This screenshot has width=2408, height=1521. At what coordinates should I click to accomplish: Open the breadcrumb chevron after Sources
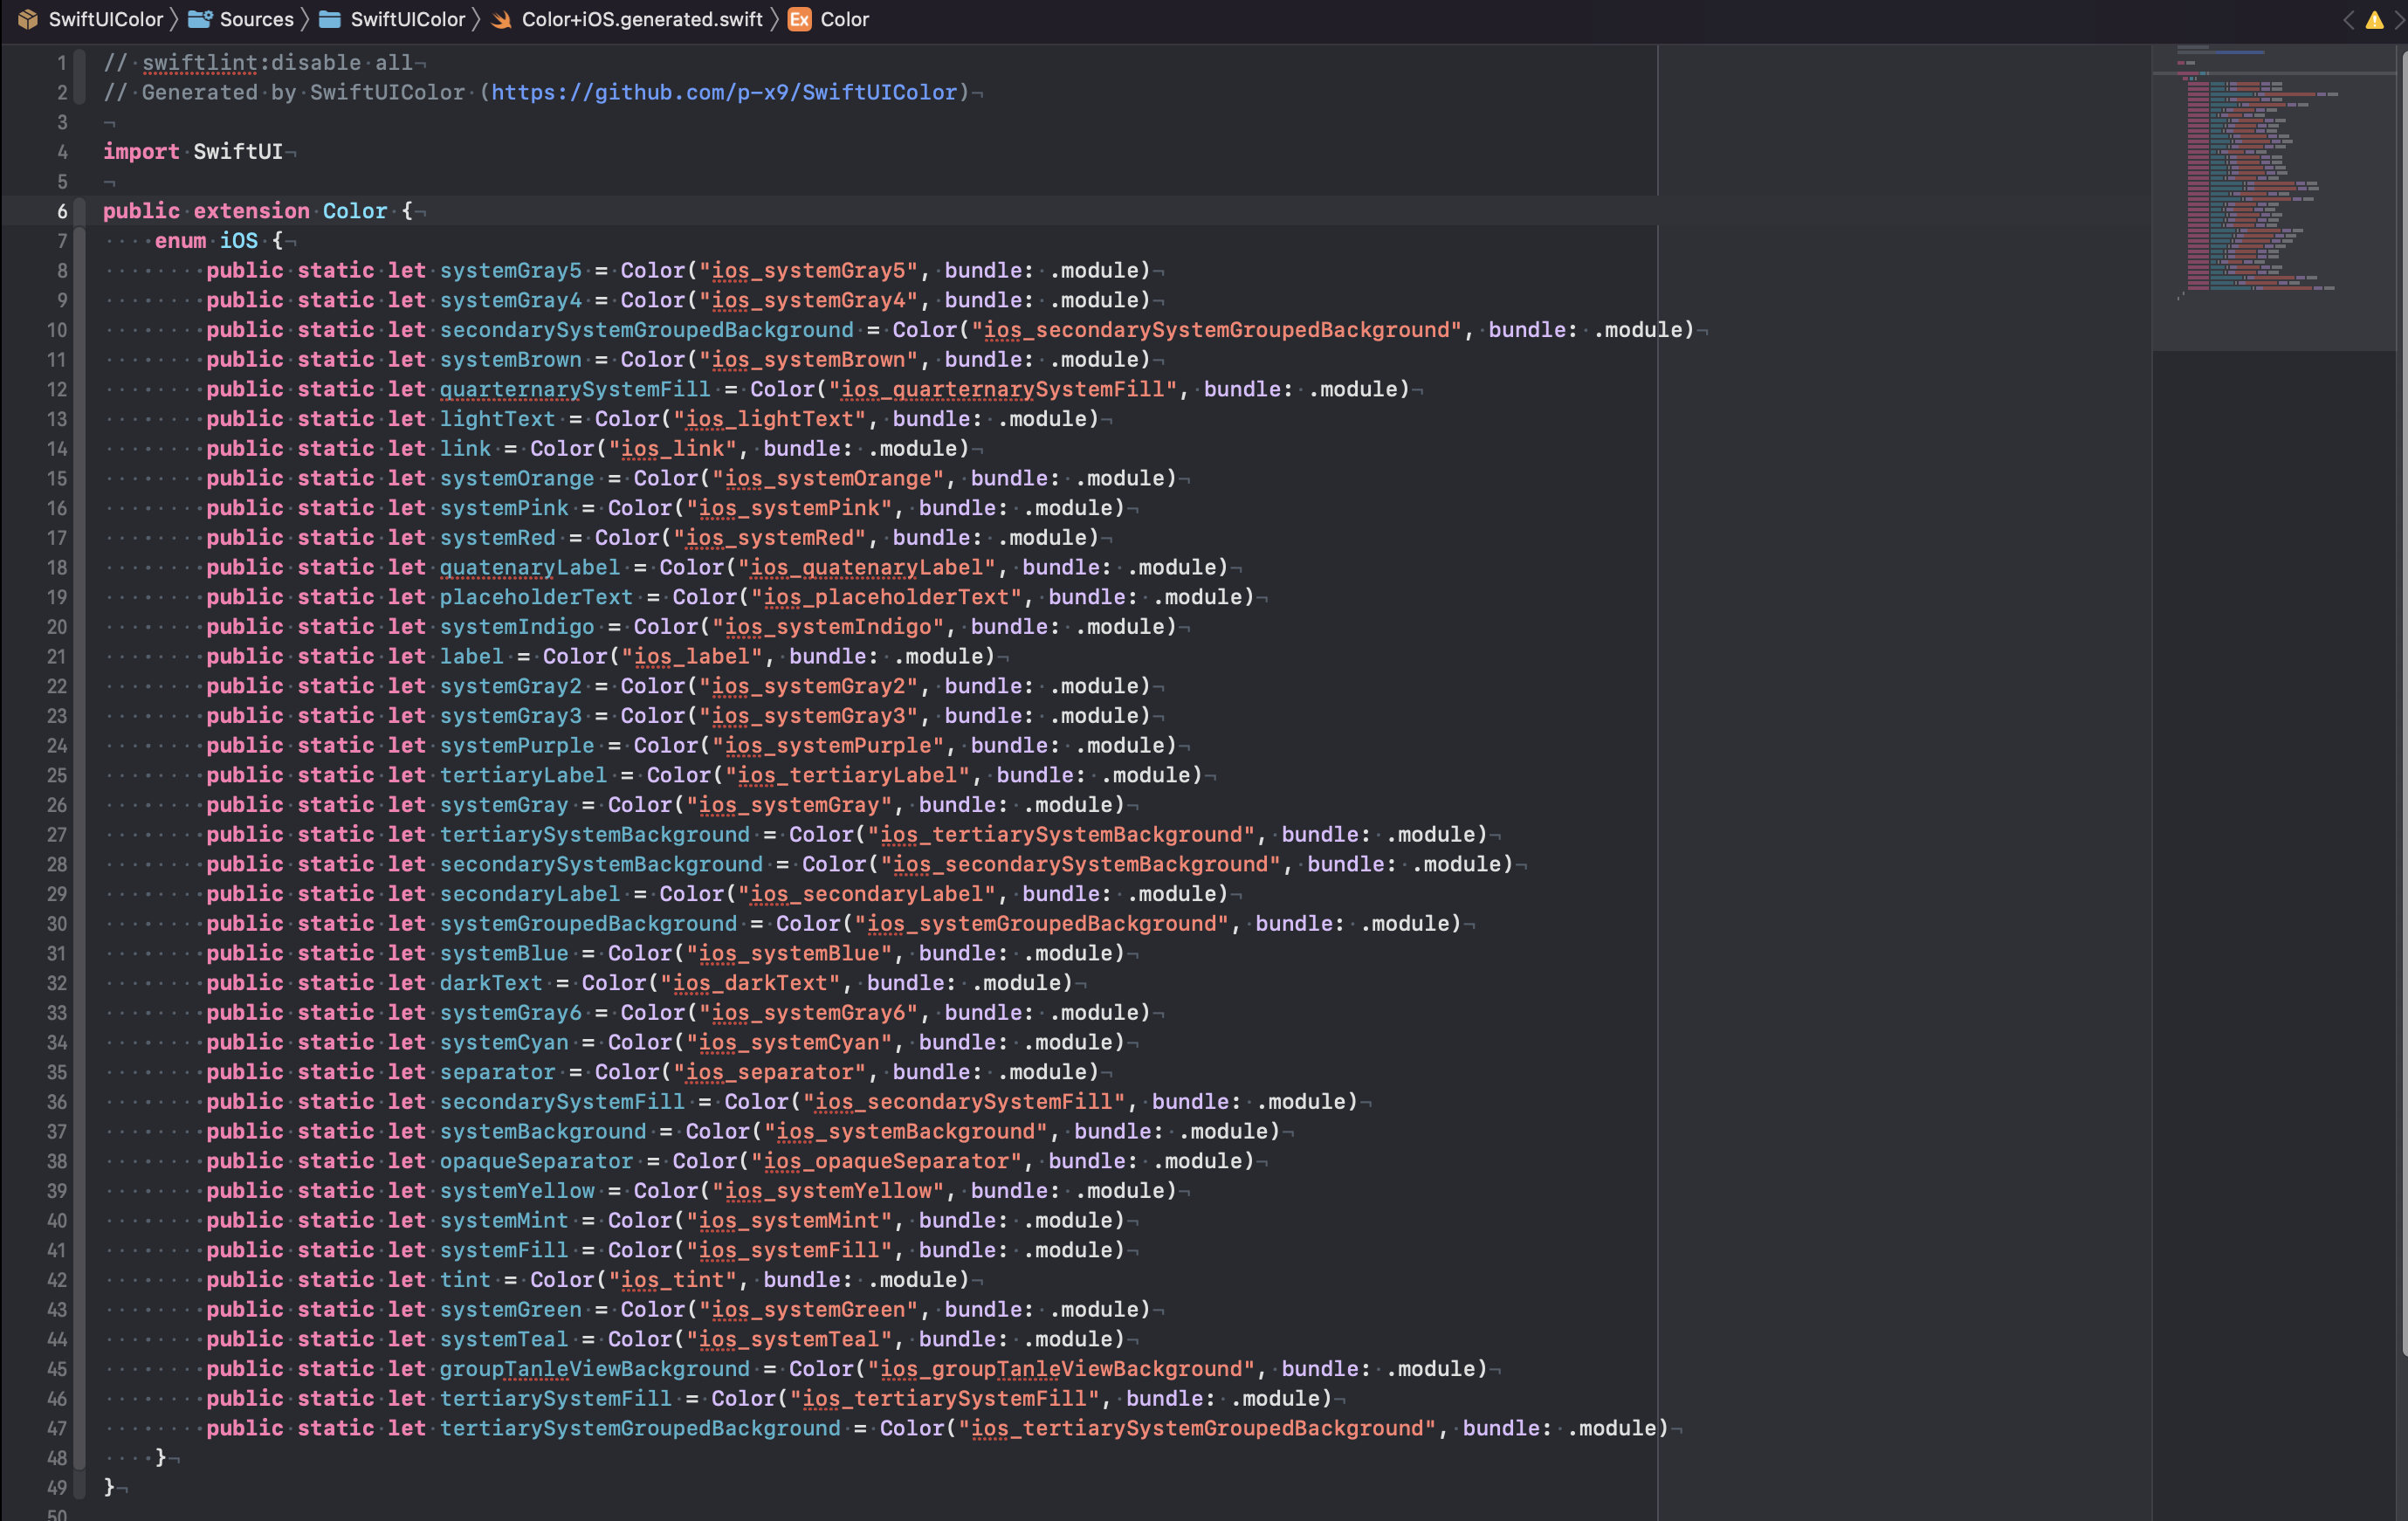tap(306, 19)
